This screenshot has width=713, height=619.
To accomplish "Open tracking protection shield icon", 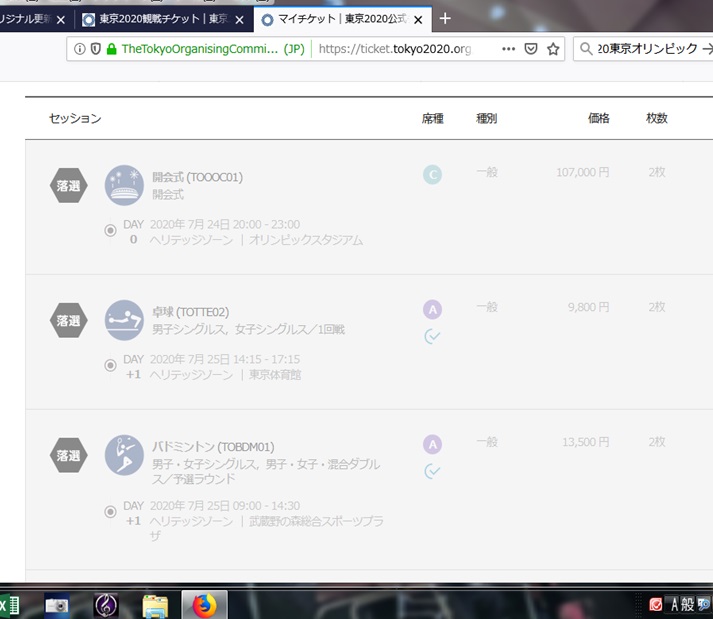I will coord(95,49).
